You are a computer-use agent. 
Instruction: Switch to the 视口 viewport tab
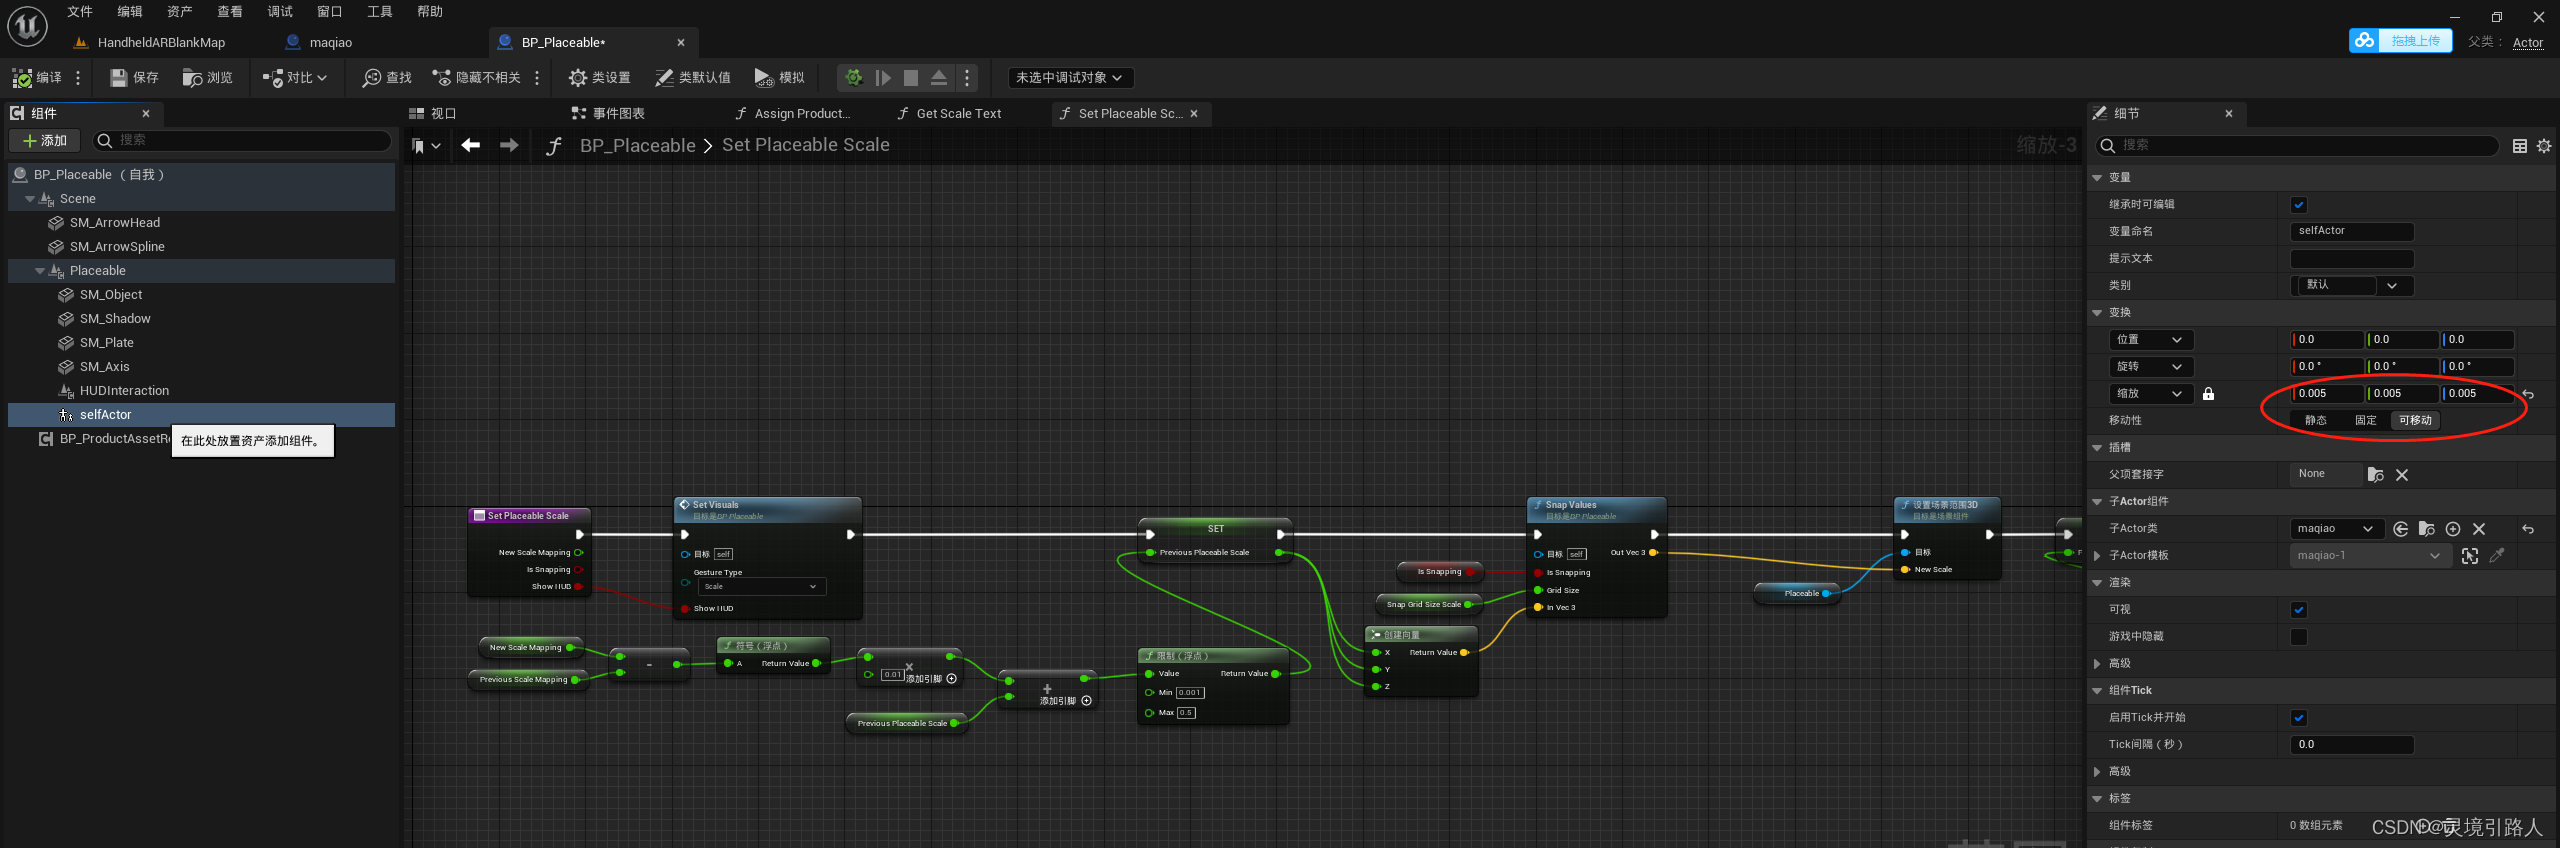click(433, 114)
